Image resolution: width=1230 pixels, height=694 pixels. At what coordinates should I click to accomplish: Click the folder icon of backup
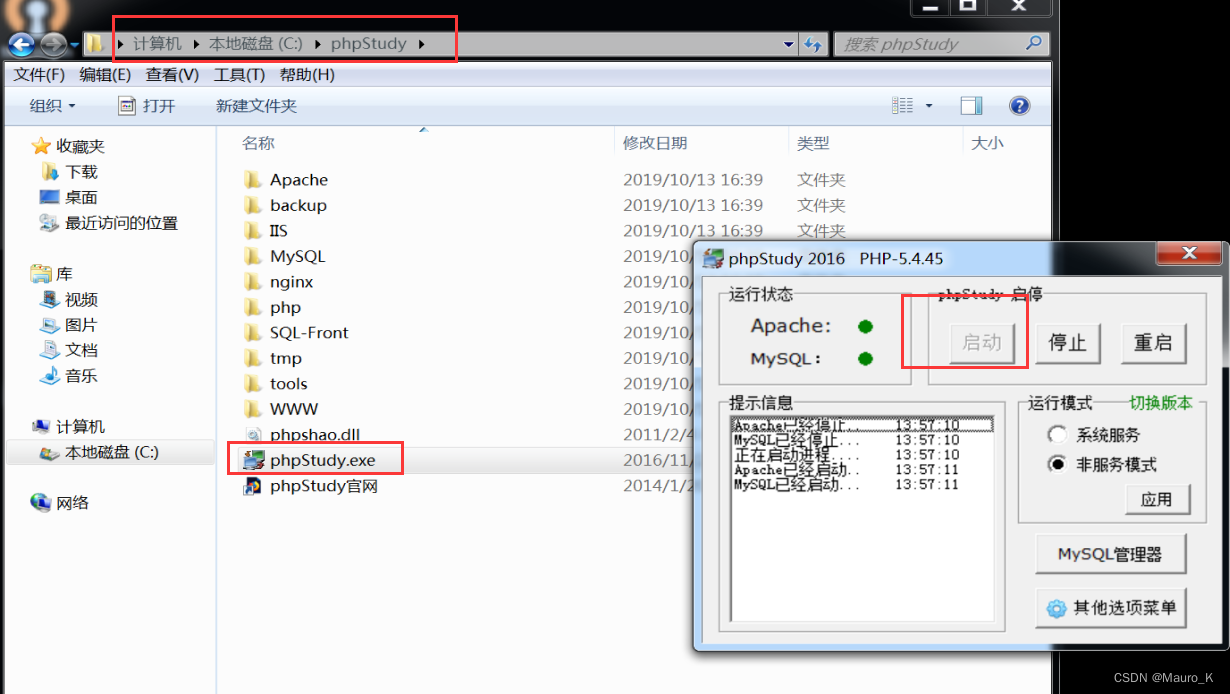click(x=252, y=205)
